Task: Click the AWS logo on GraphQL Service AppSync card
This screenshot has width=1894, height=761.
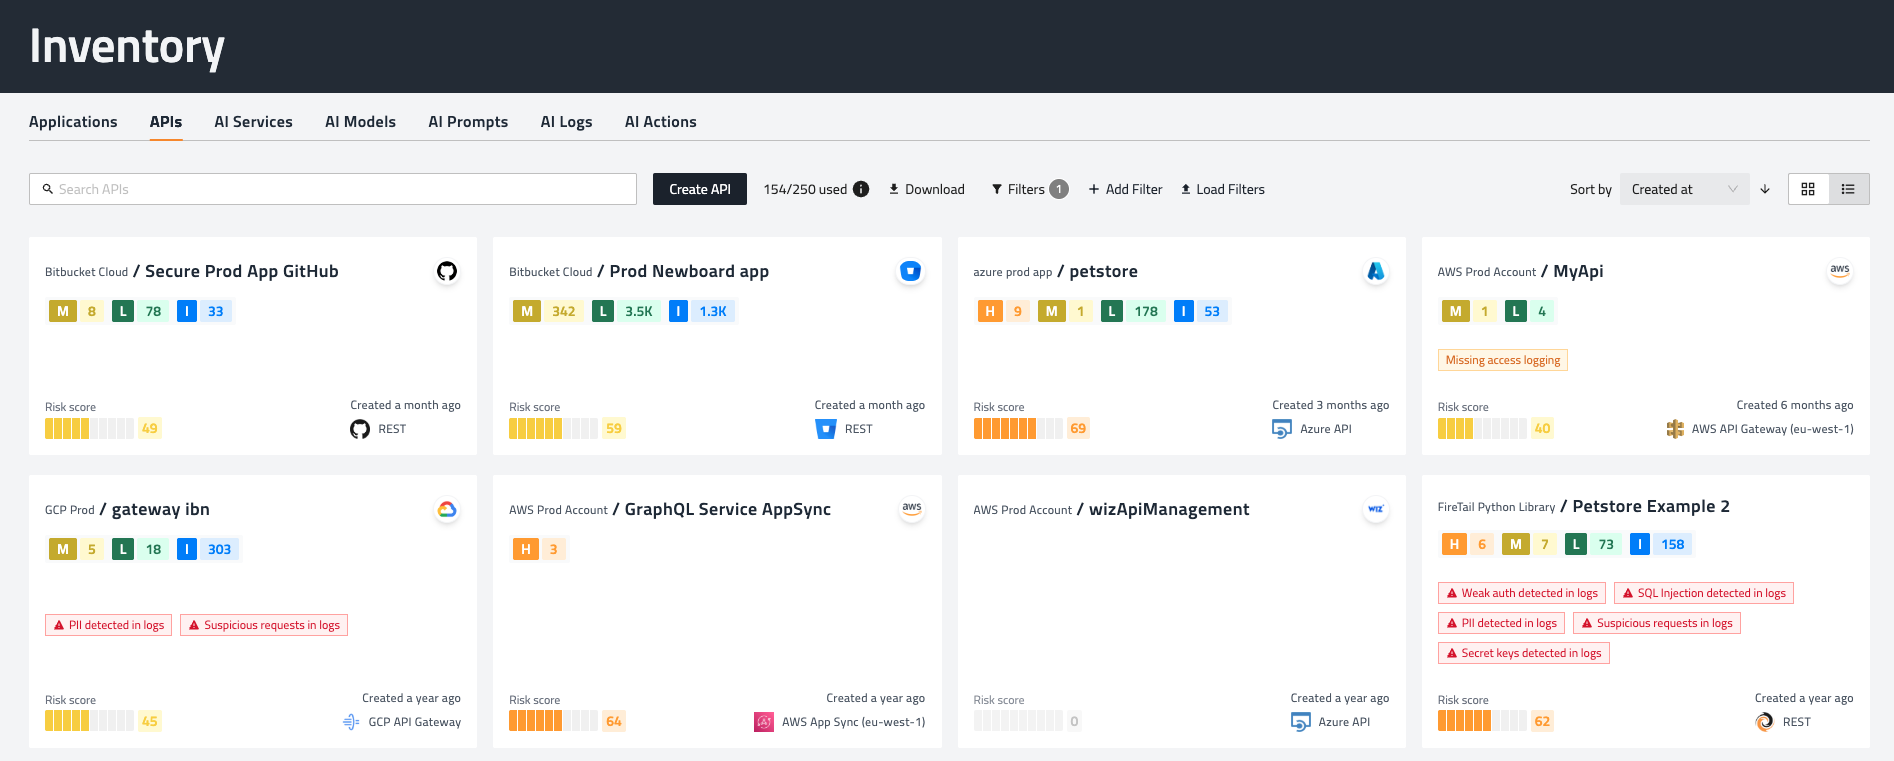Action: click(912, 508)
